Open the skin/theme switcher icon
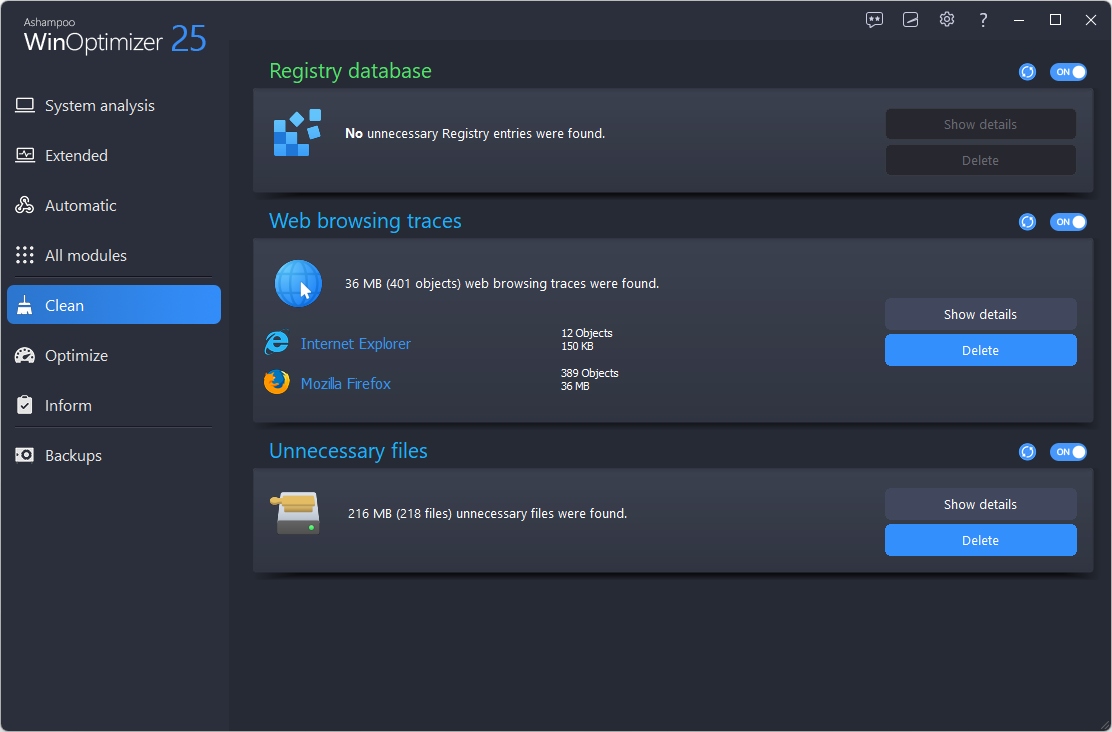Viewport: 1112px width, 732px height. (x=910, y=20)
